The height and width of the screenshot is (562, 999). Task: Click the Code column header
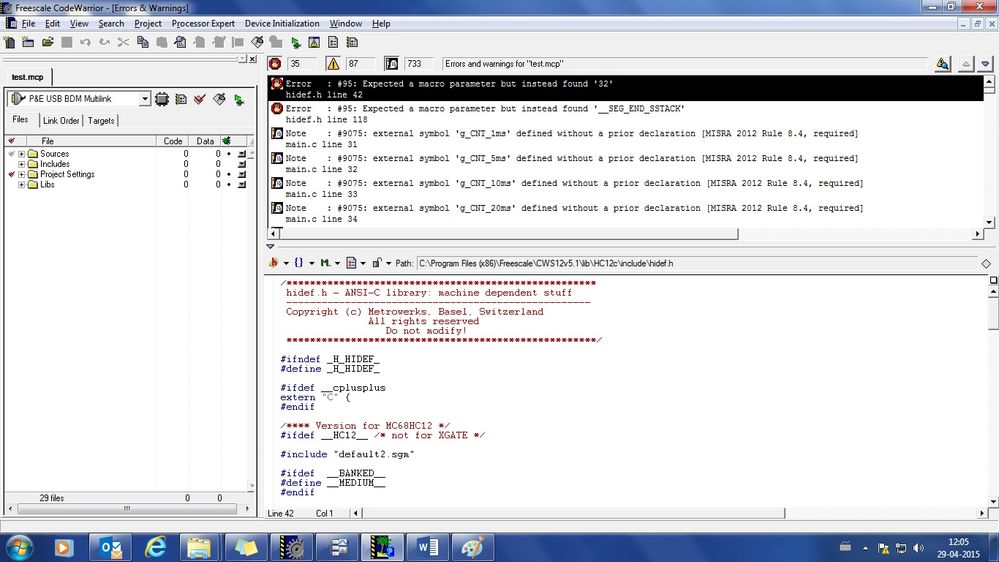173,141
